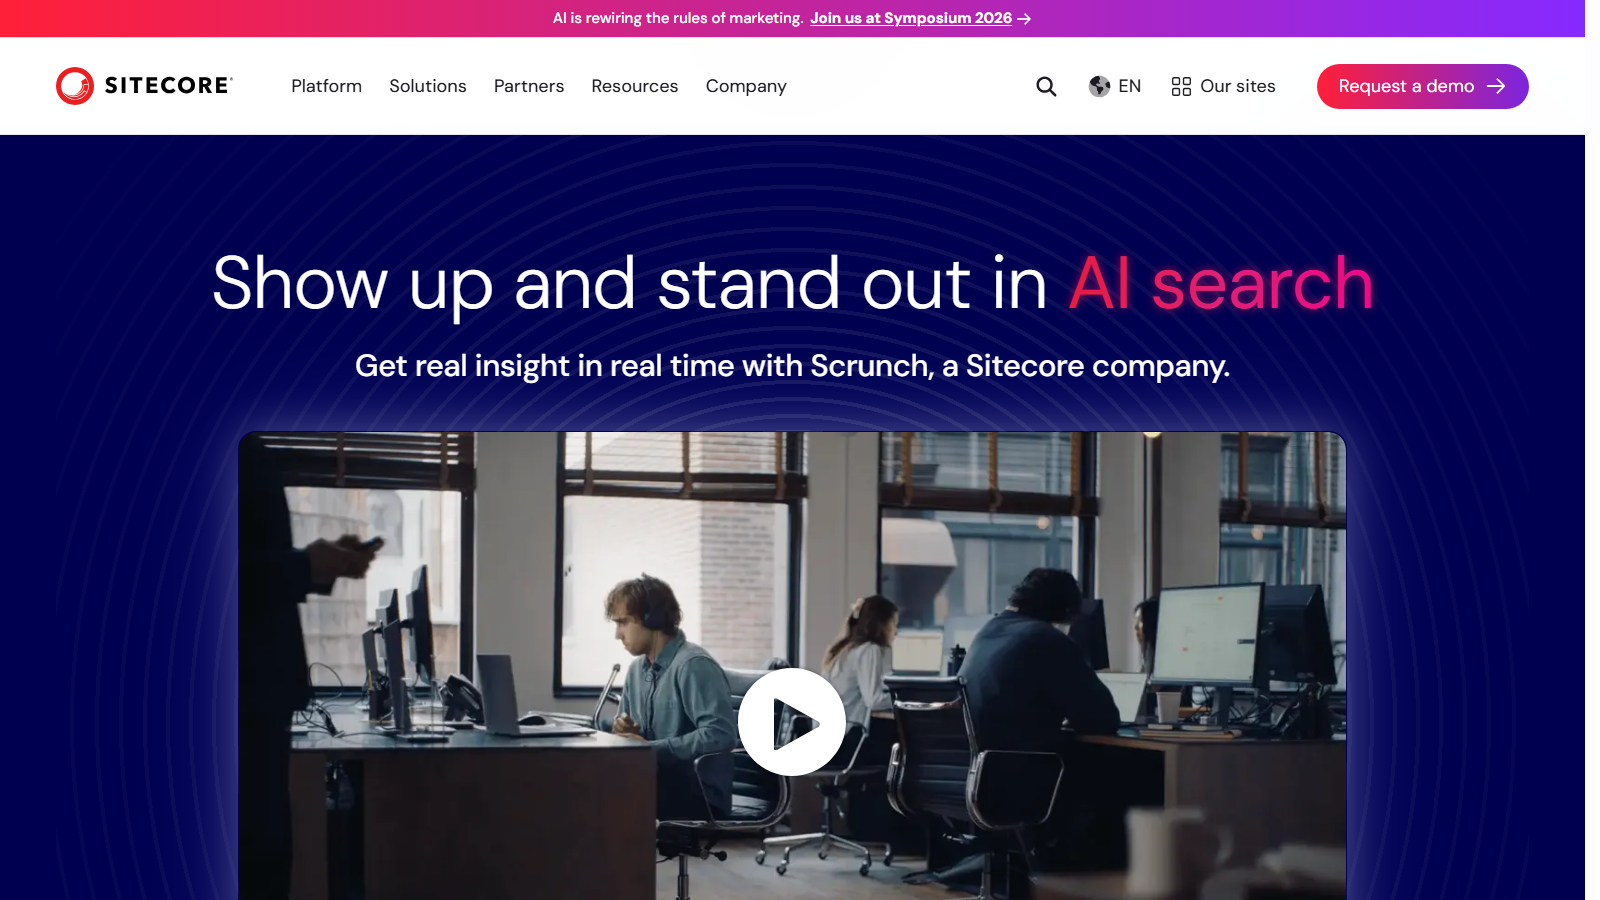Click the Sitecore logo

[x=144, y=86]
